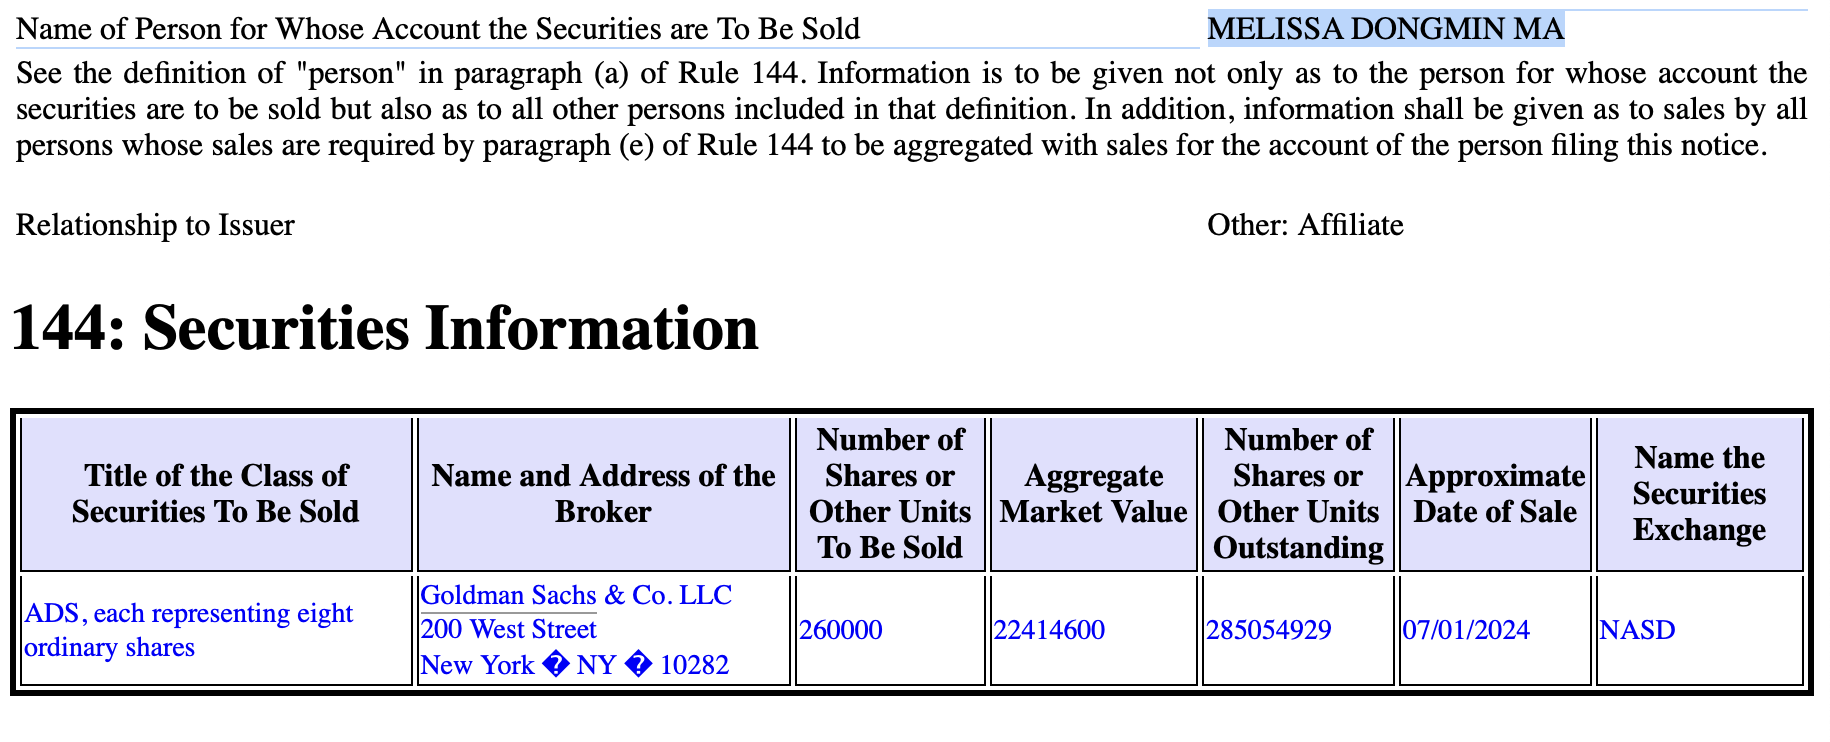
Task: Click the 'Name of Person for Whose Account' label
Action: [438, 29]
